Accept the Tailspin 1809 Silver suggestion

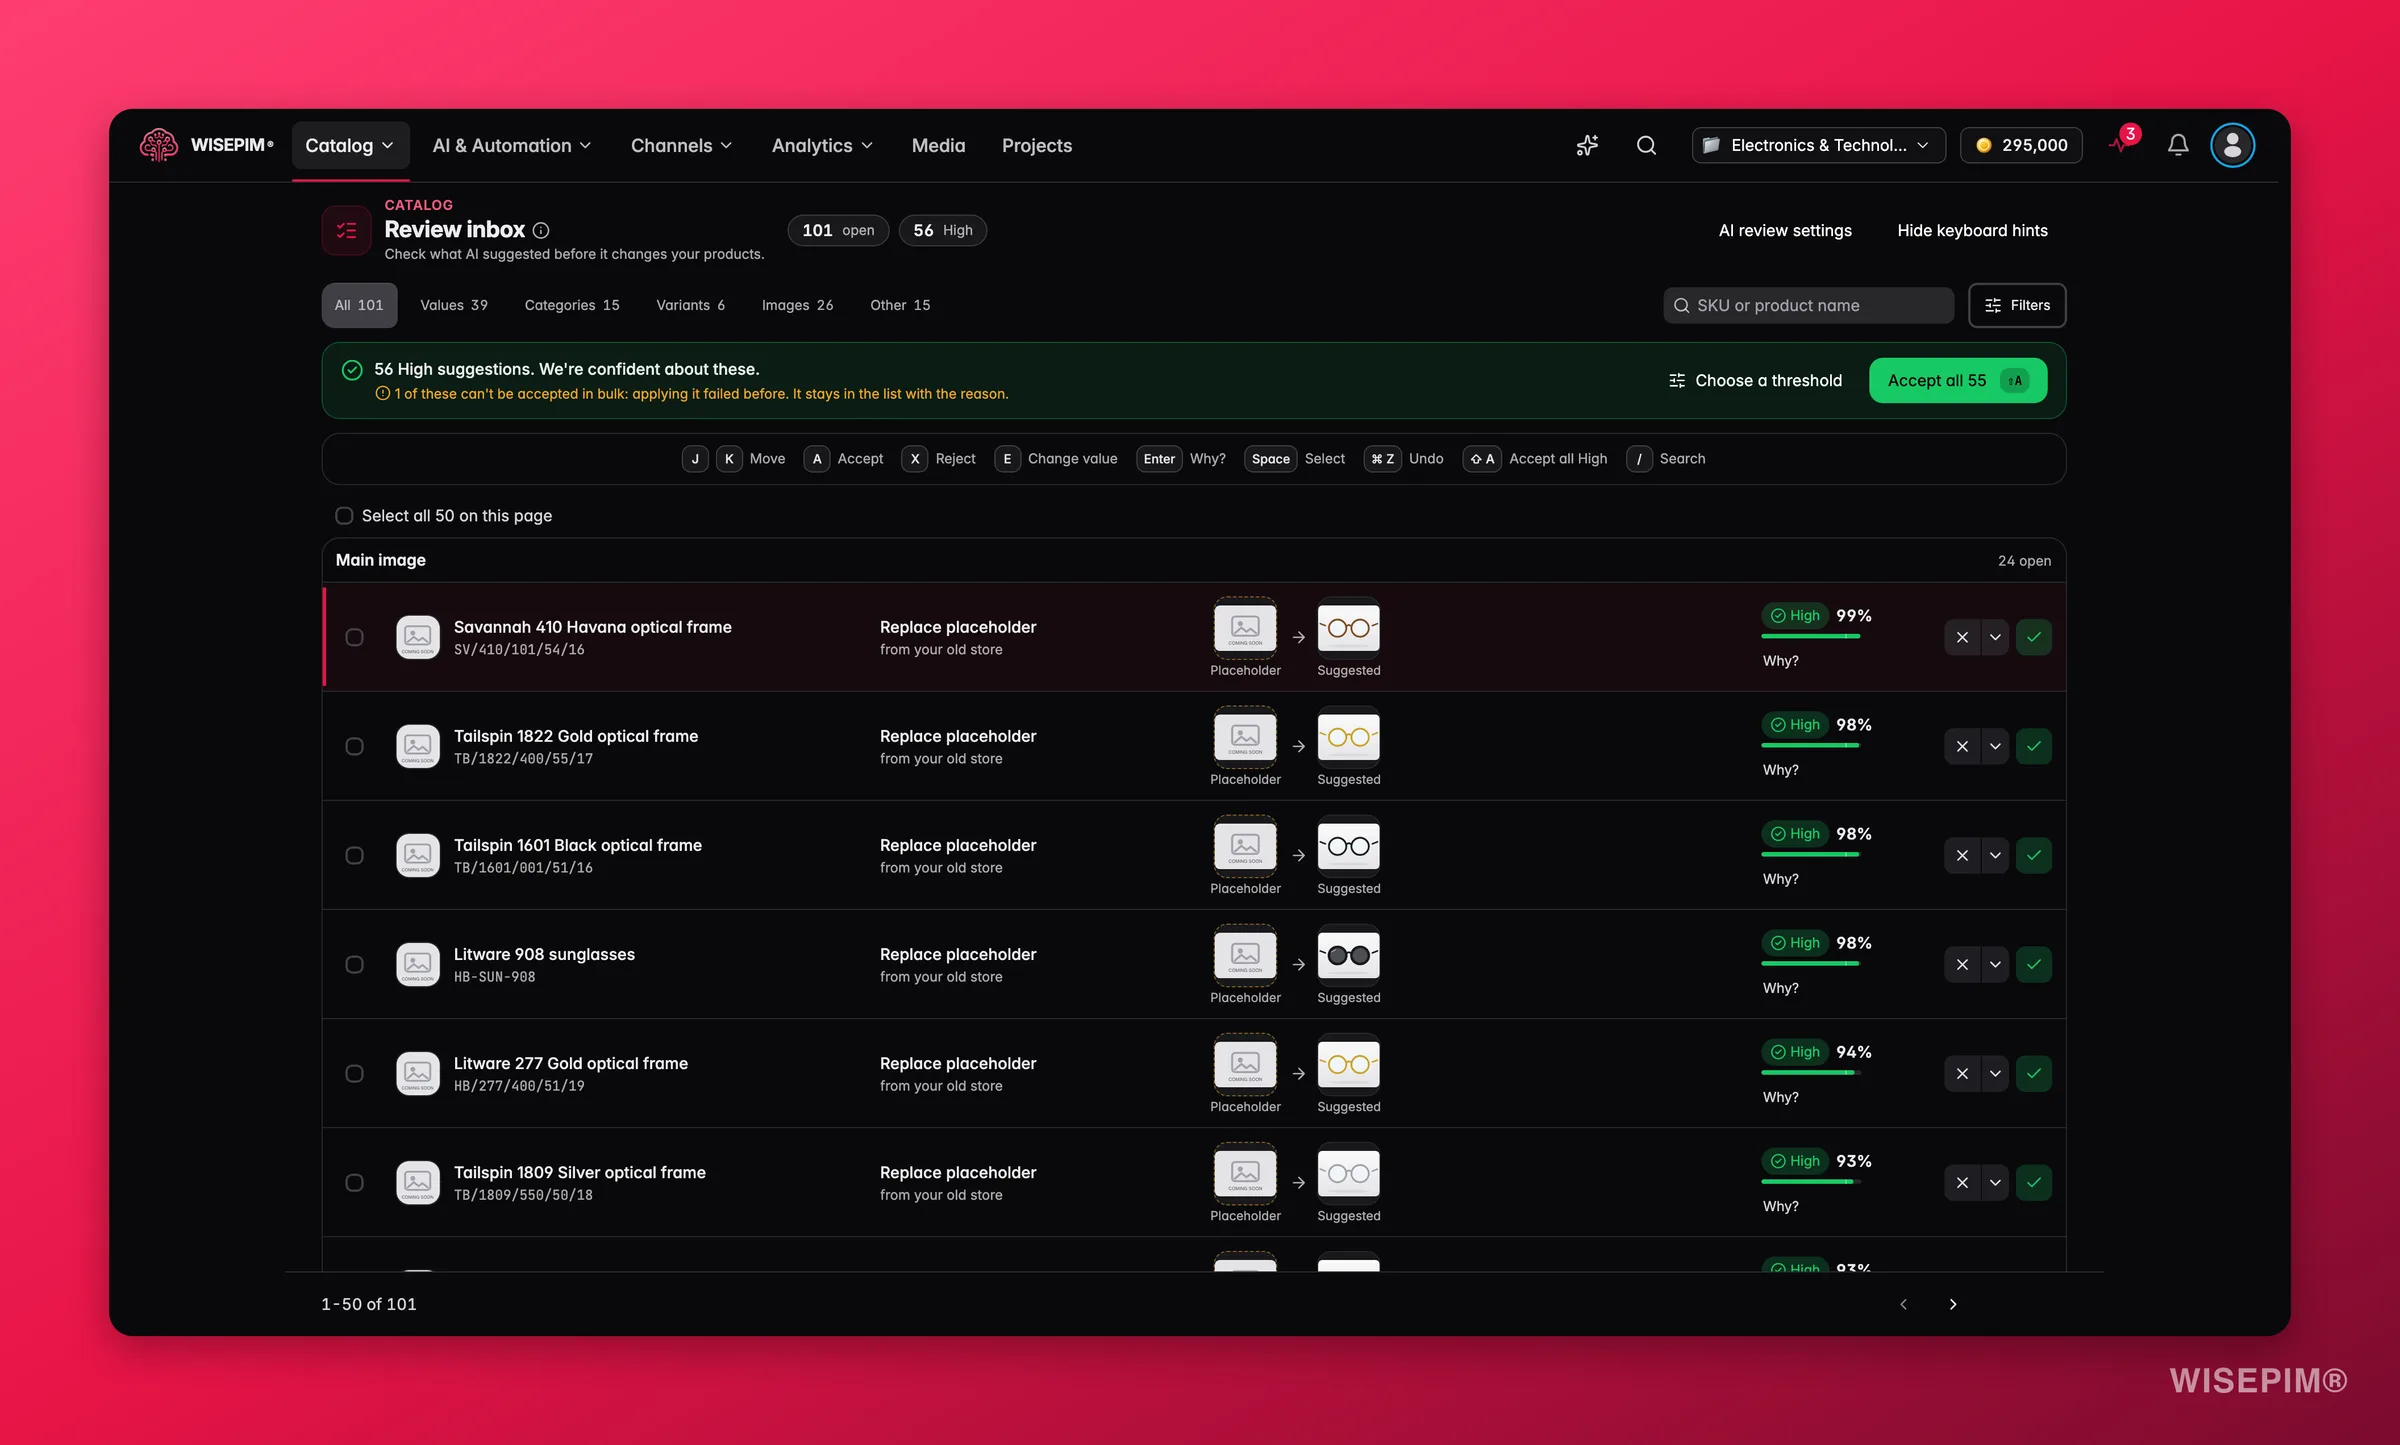pos(2034,1182)
